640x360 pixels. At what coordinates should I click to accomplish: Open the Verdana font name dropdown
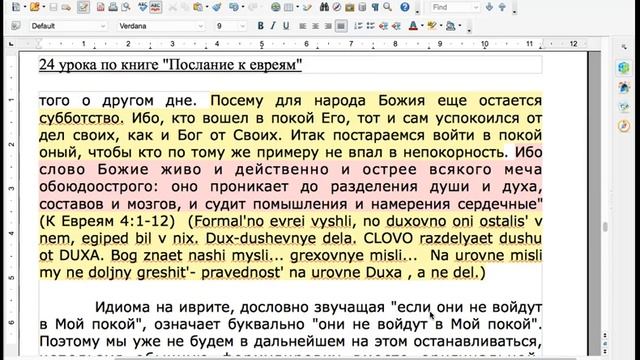200,26
